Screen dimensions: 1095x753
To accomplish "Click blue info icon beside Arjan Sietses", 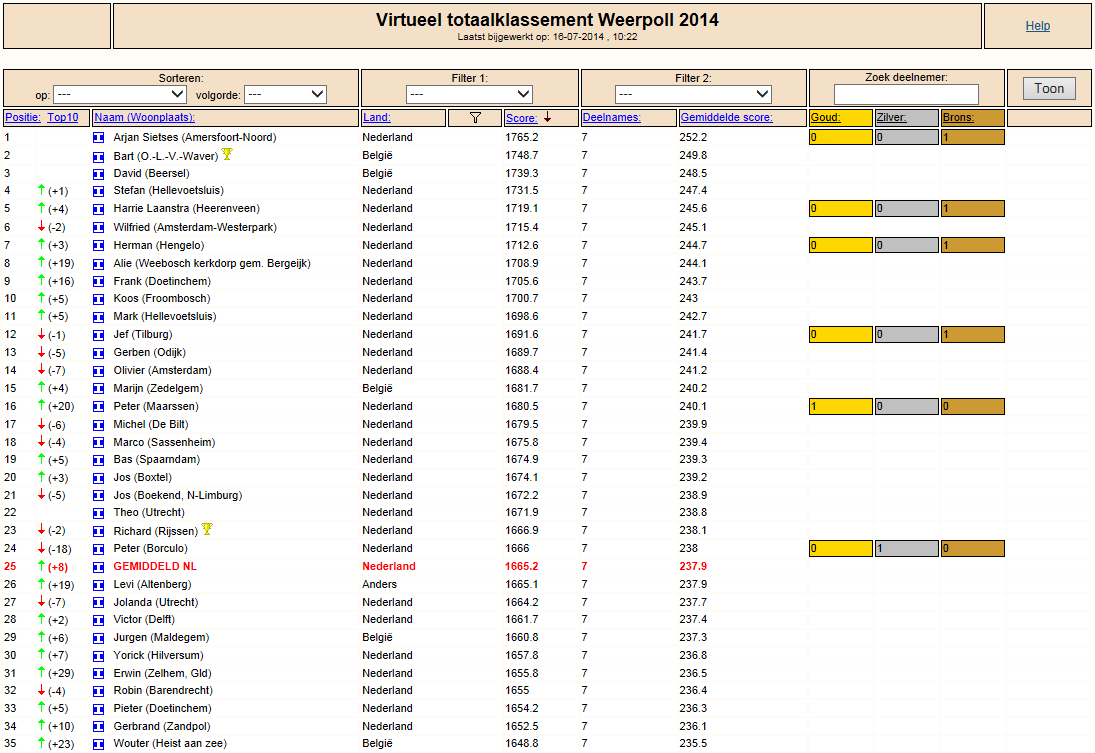I will [x=98, y=138].
